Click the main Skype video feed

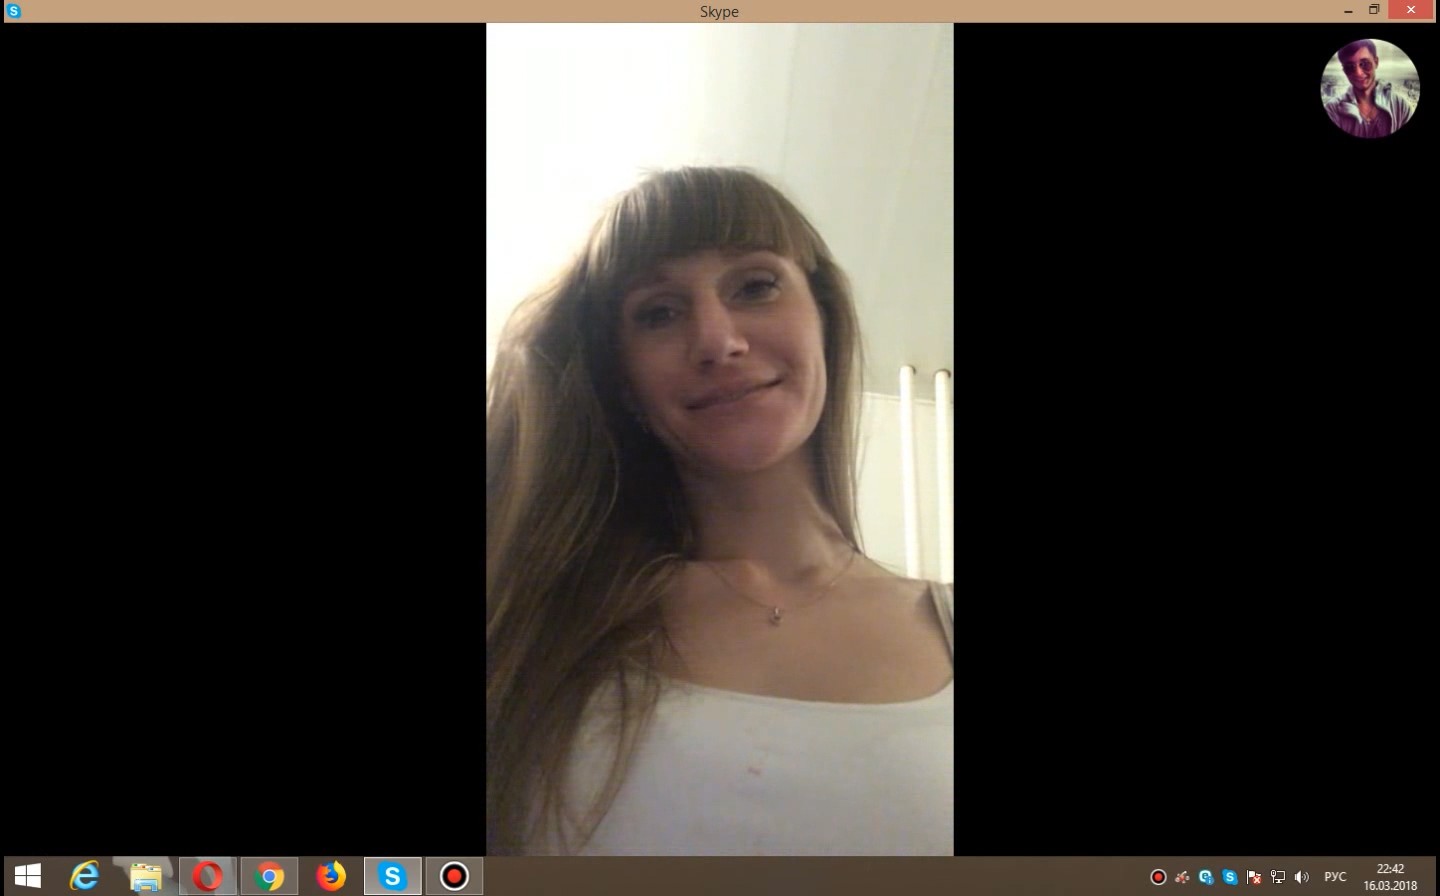point(720,439)
